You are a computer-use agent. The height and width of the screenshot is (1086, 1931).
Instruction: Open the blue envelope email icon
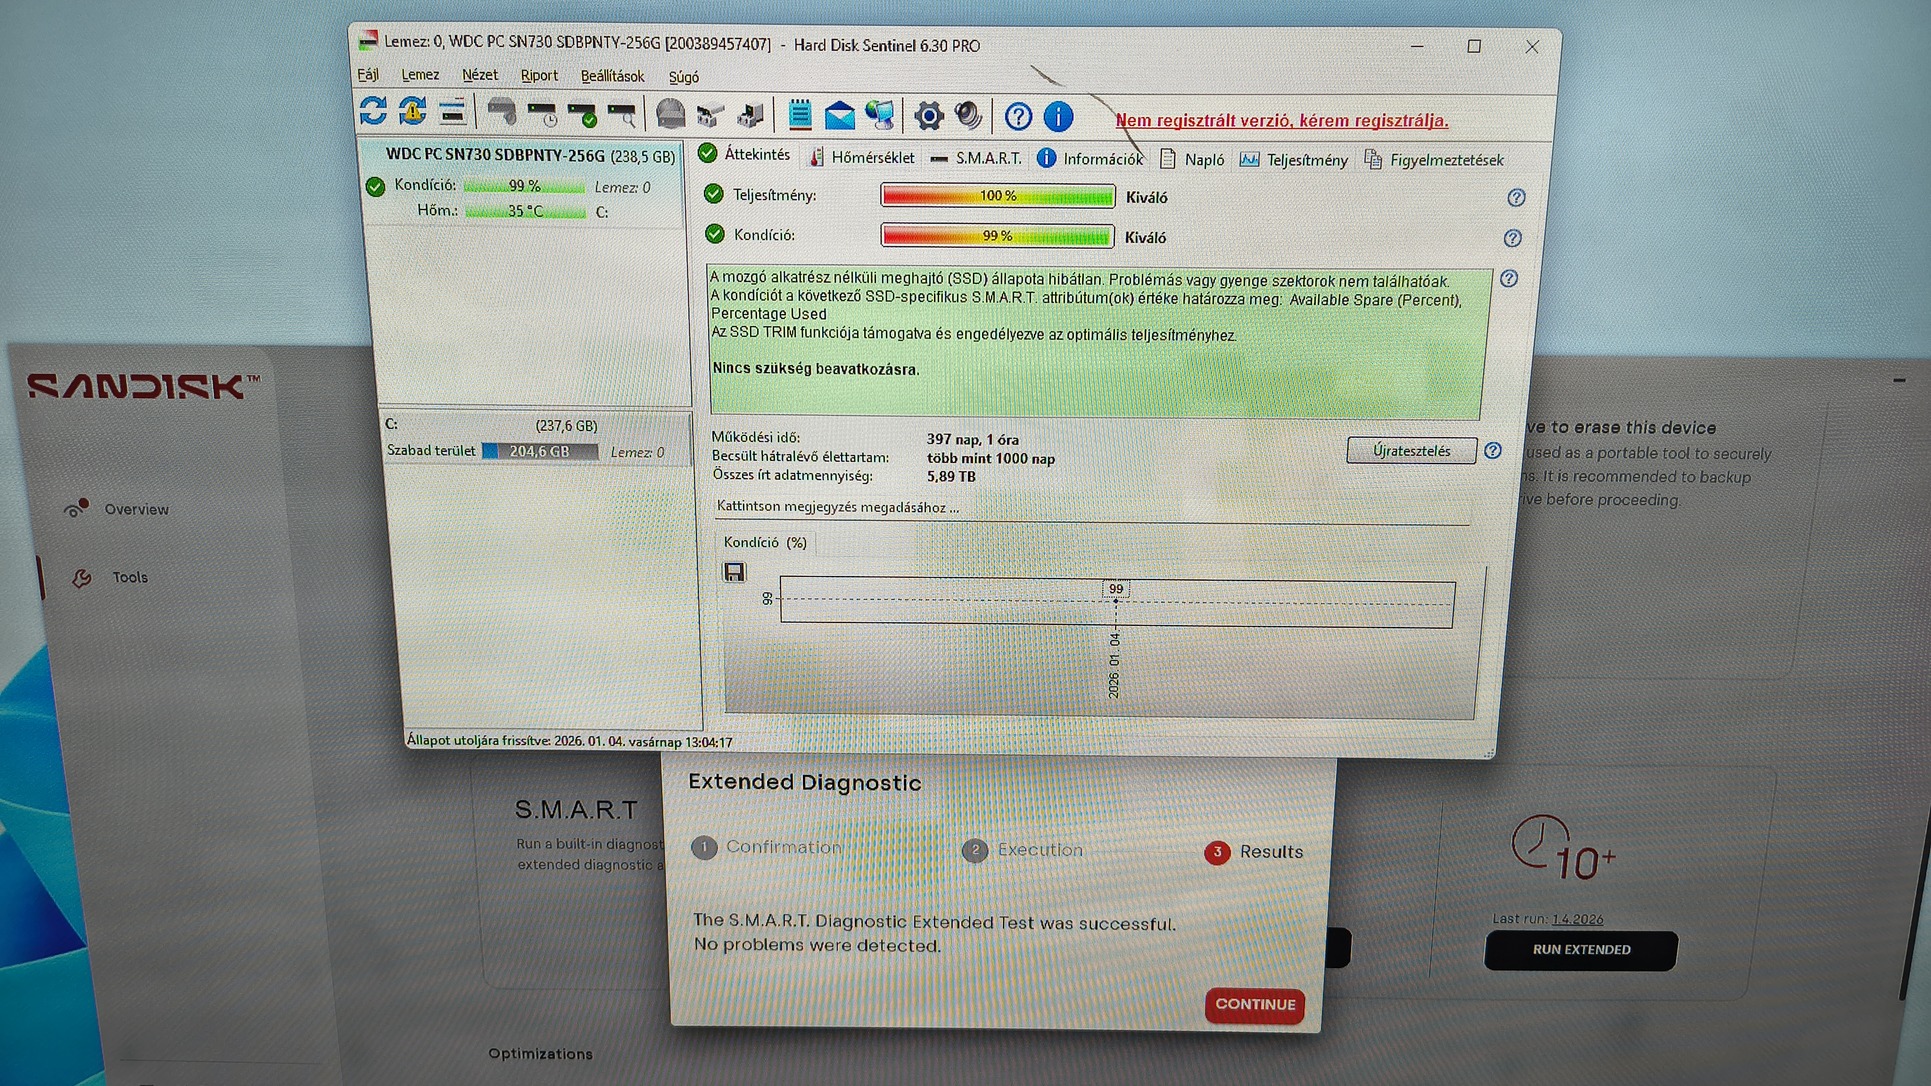(839, 116)
